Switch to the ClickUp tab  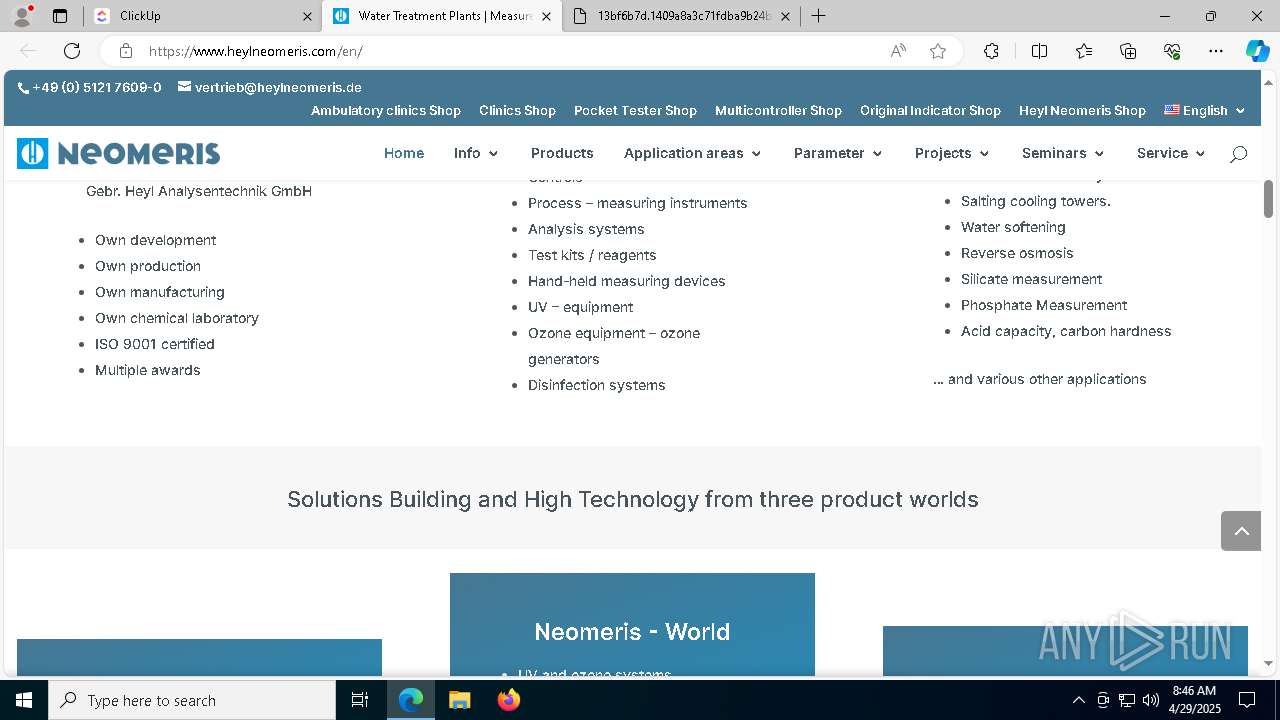pos(203,16)
